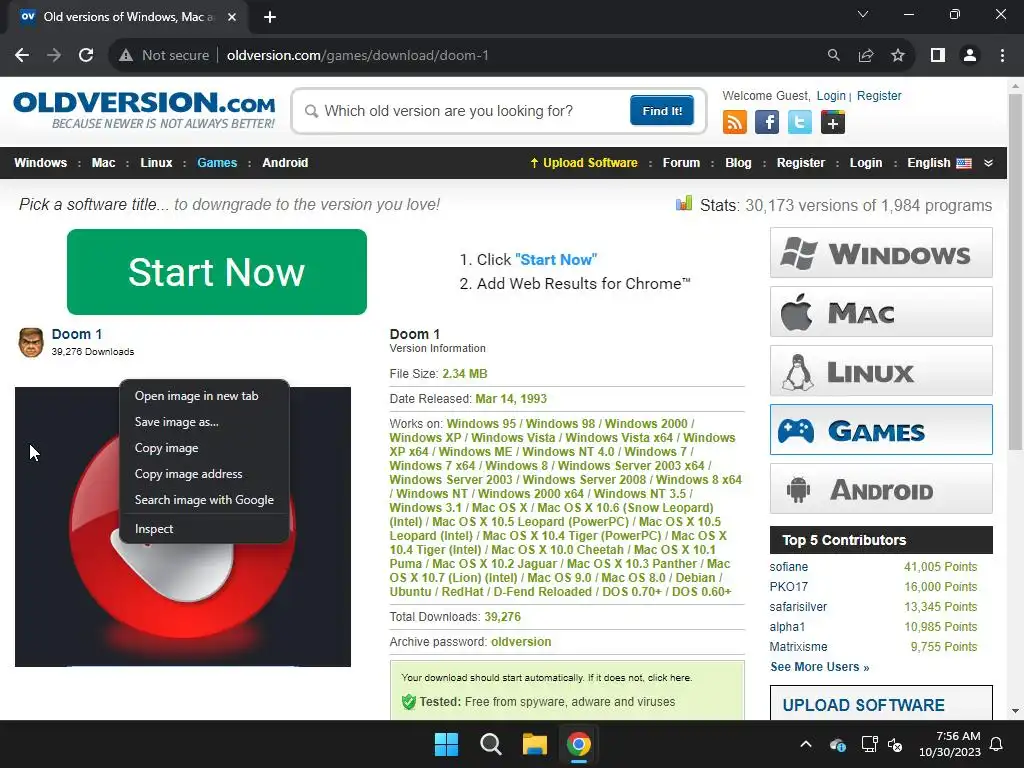Open the Twitter icon in header
Screen dimensions: 1024x768
(x=799, y=122)
